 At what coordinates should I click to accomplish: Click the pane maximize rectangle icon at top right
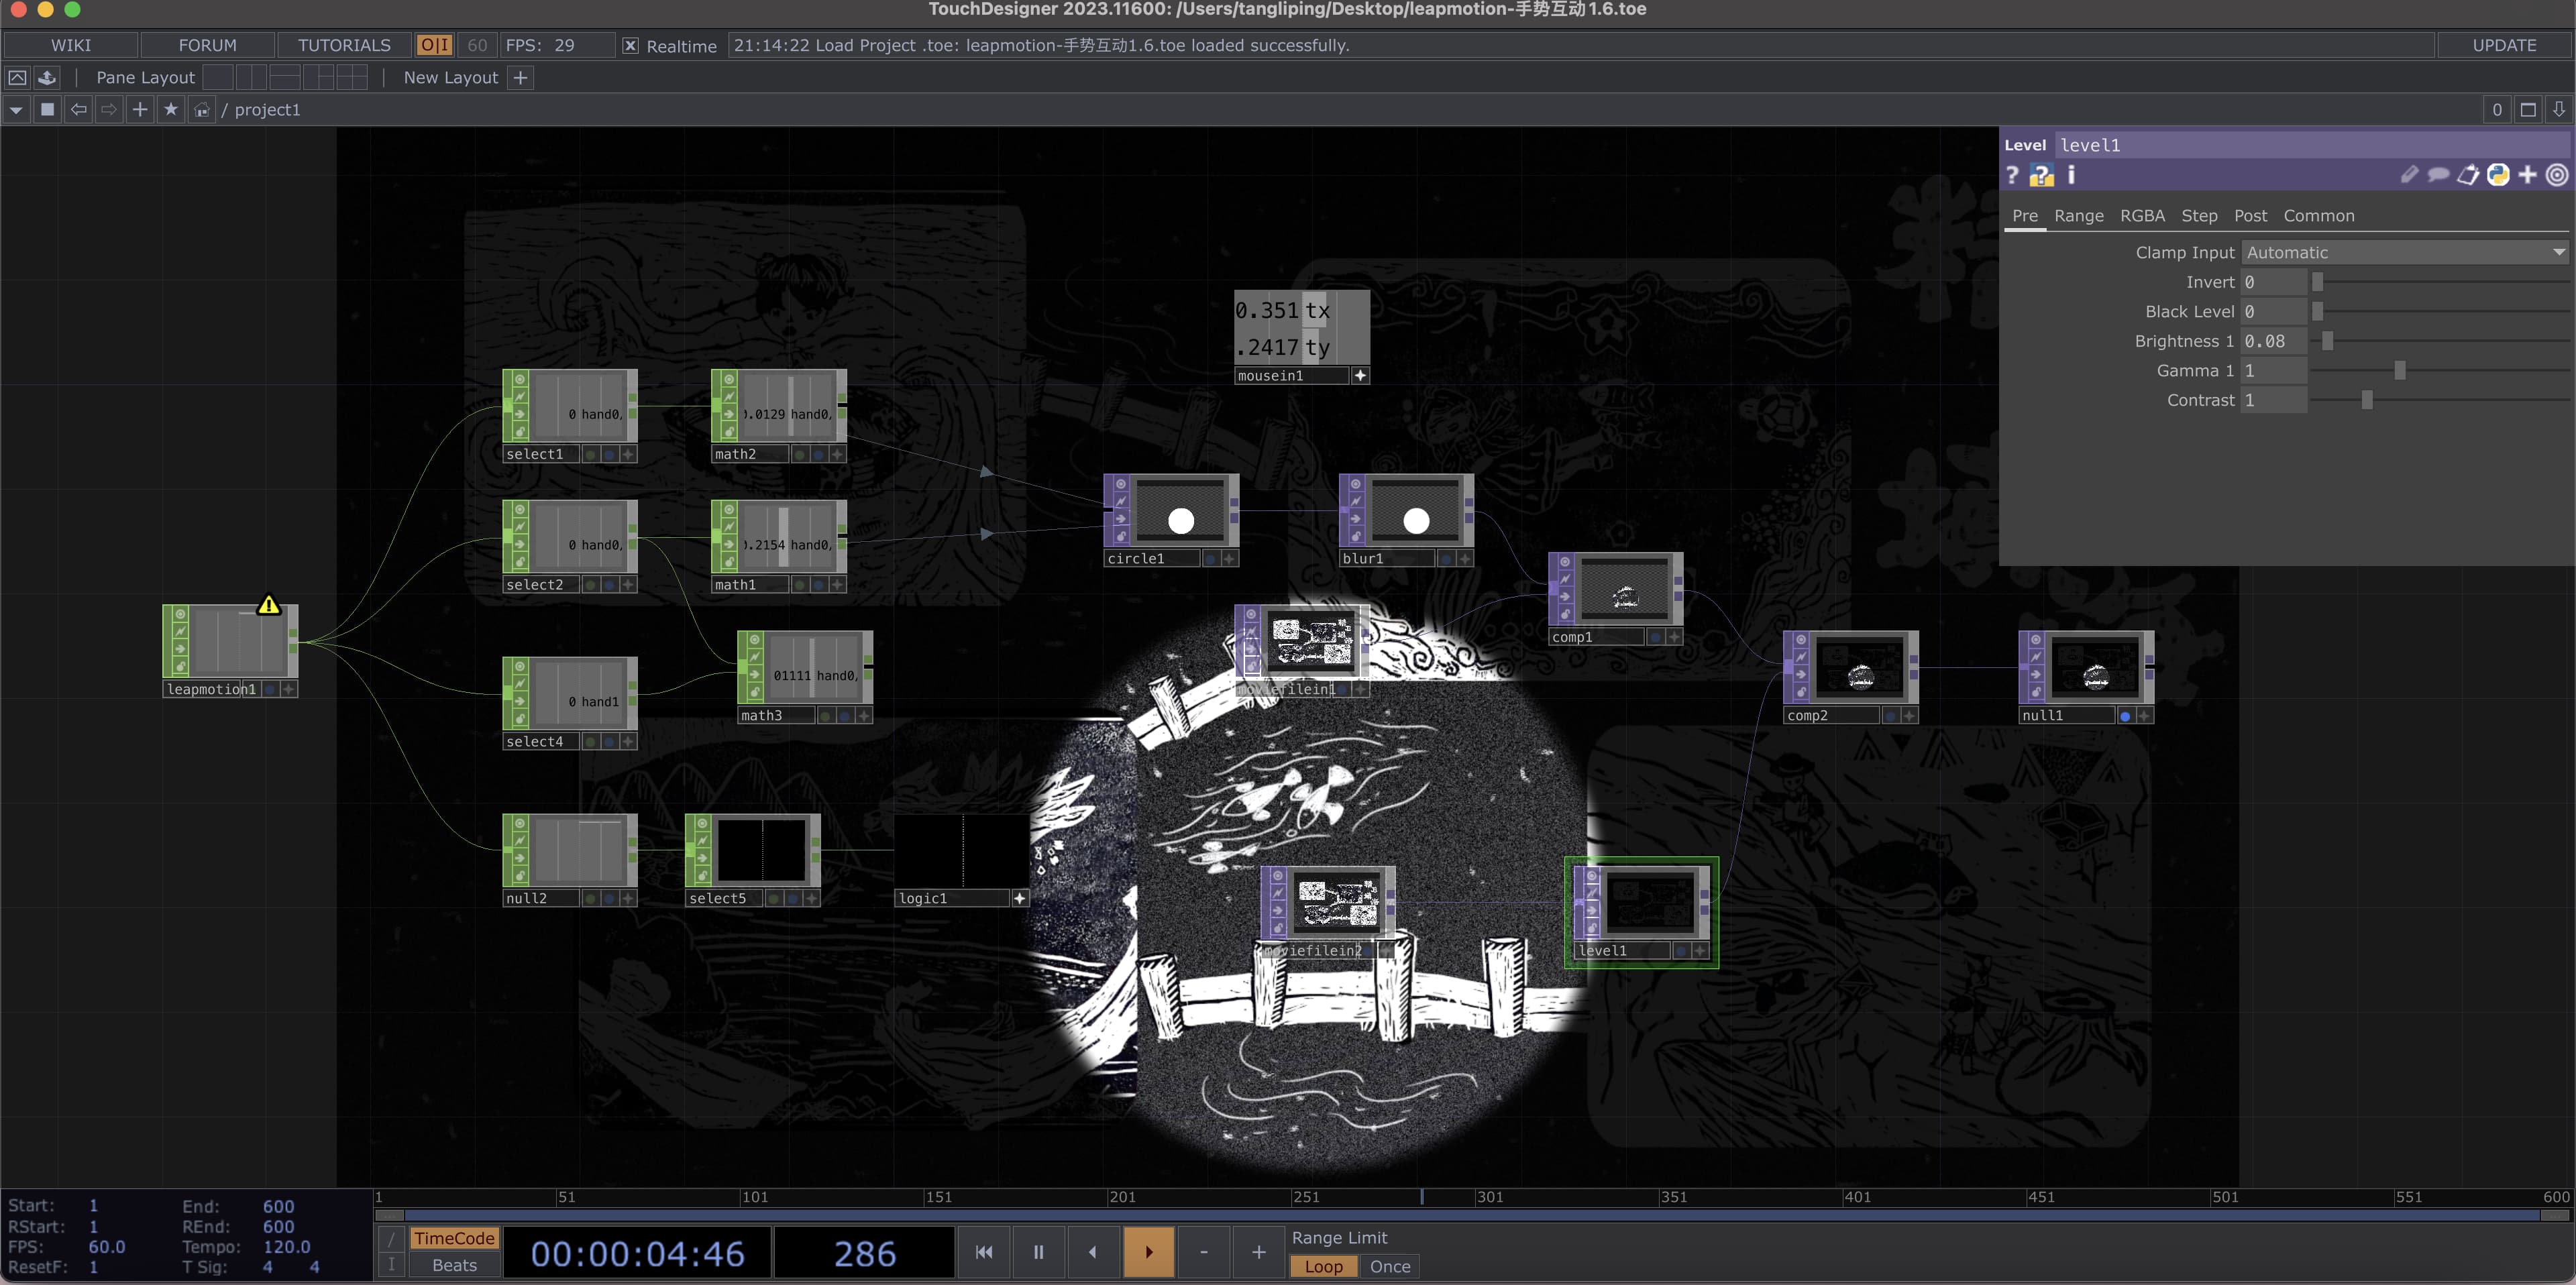[2528, 110]
